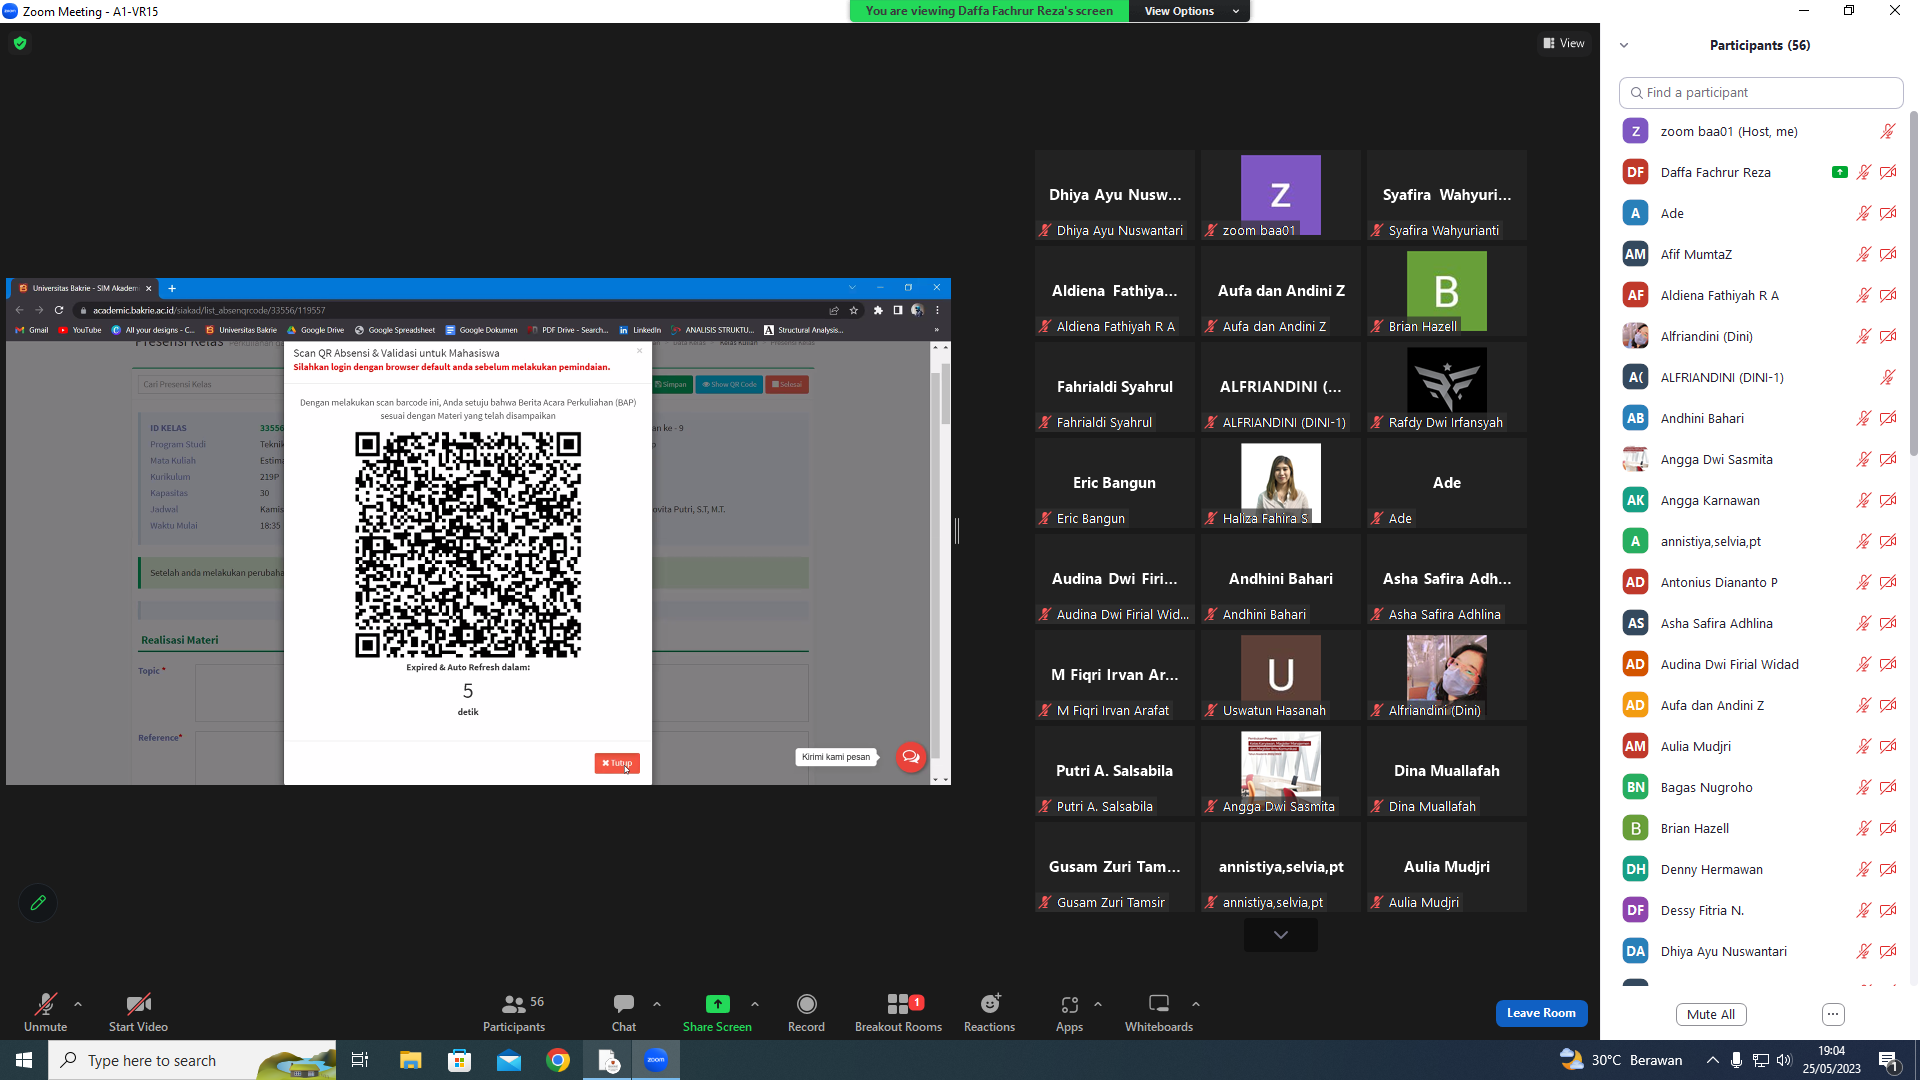Click the Simpan button in shared screen
1920x1080 pixels.
click(671, 384)
